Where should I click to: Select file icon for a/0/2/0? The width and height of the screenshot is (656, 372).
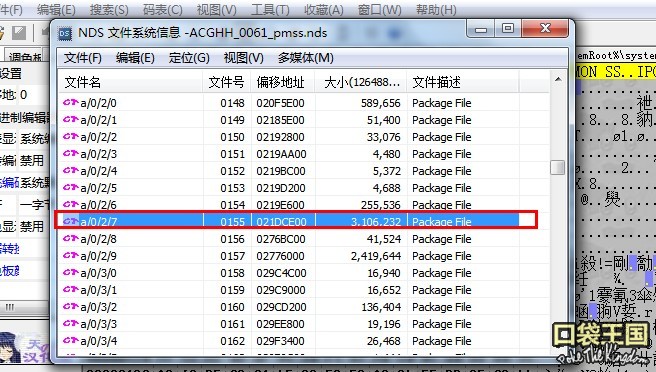(x=71, y=103)
